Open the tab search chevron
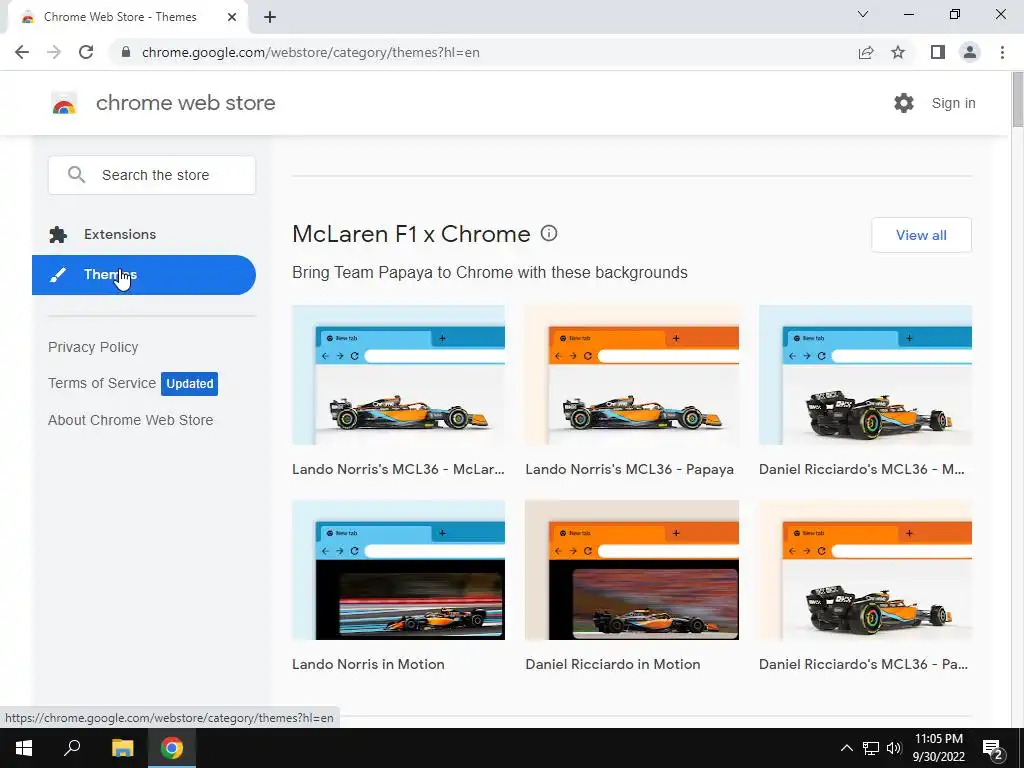This screenshot has height=768, width=1024. click(863, 14)
